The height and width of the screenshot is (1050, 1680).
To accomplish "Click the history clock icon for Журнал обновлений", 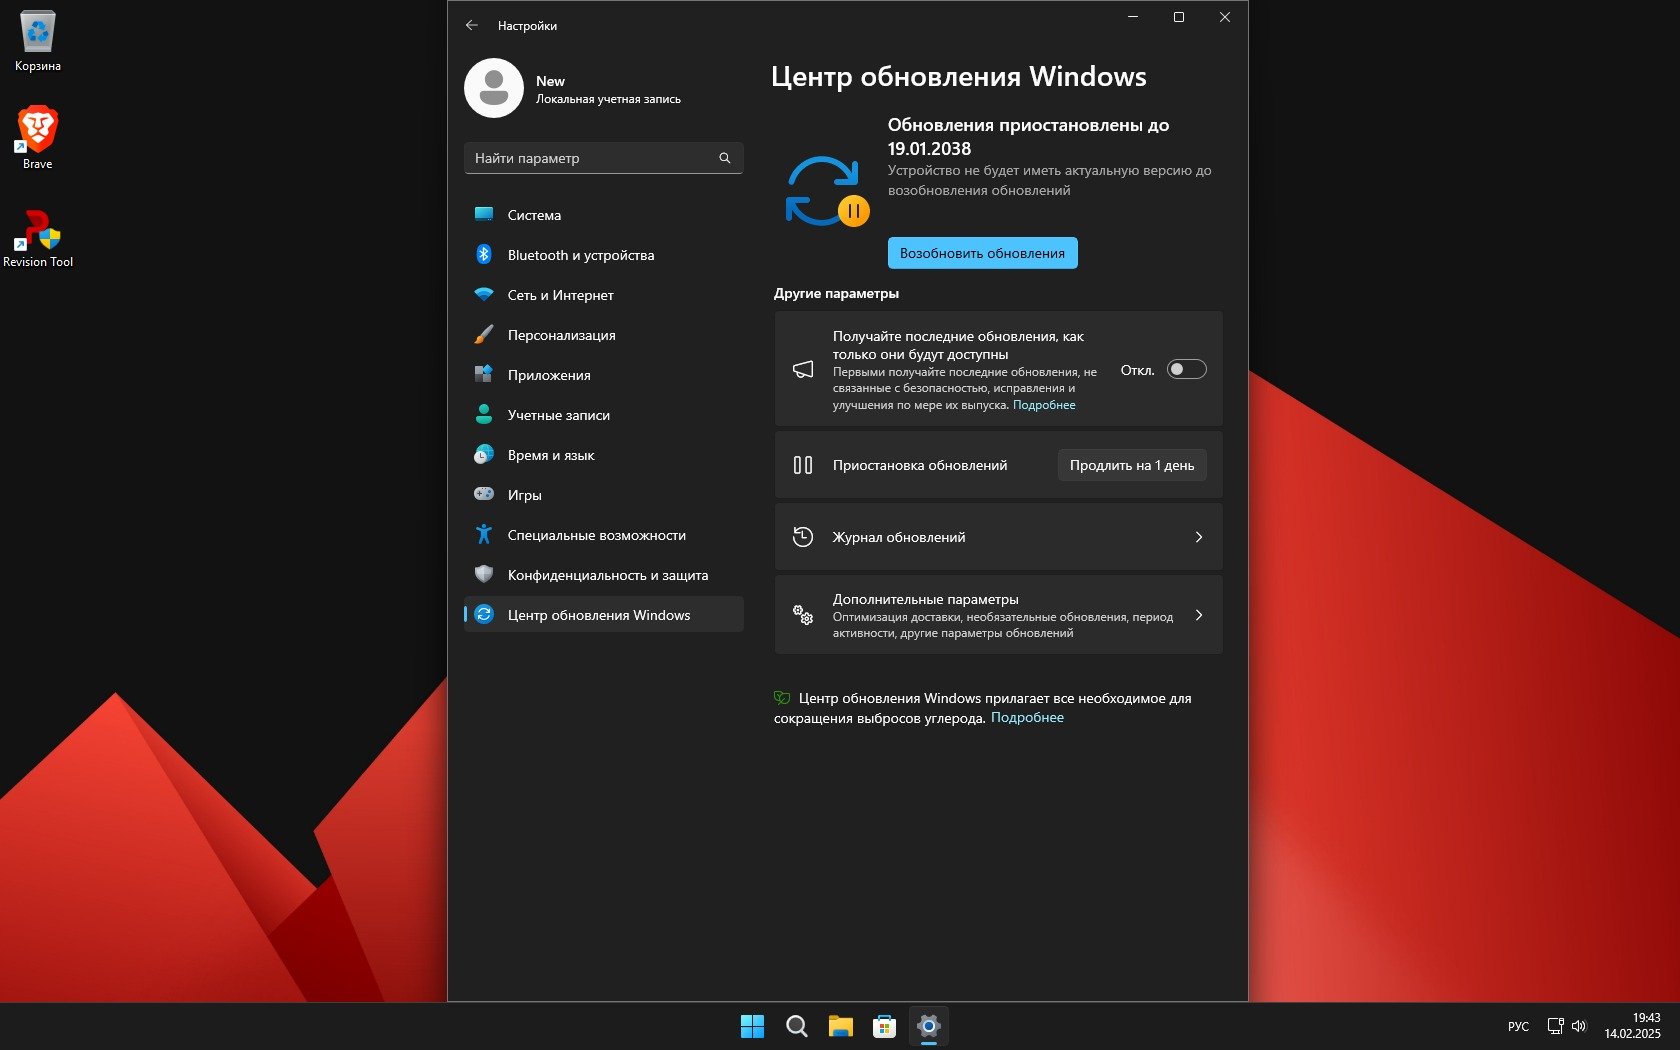I will [x=803, y=537].
